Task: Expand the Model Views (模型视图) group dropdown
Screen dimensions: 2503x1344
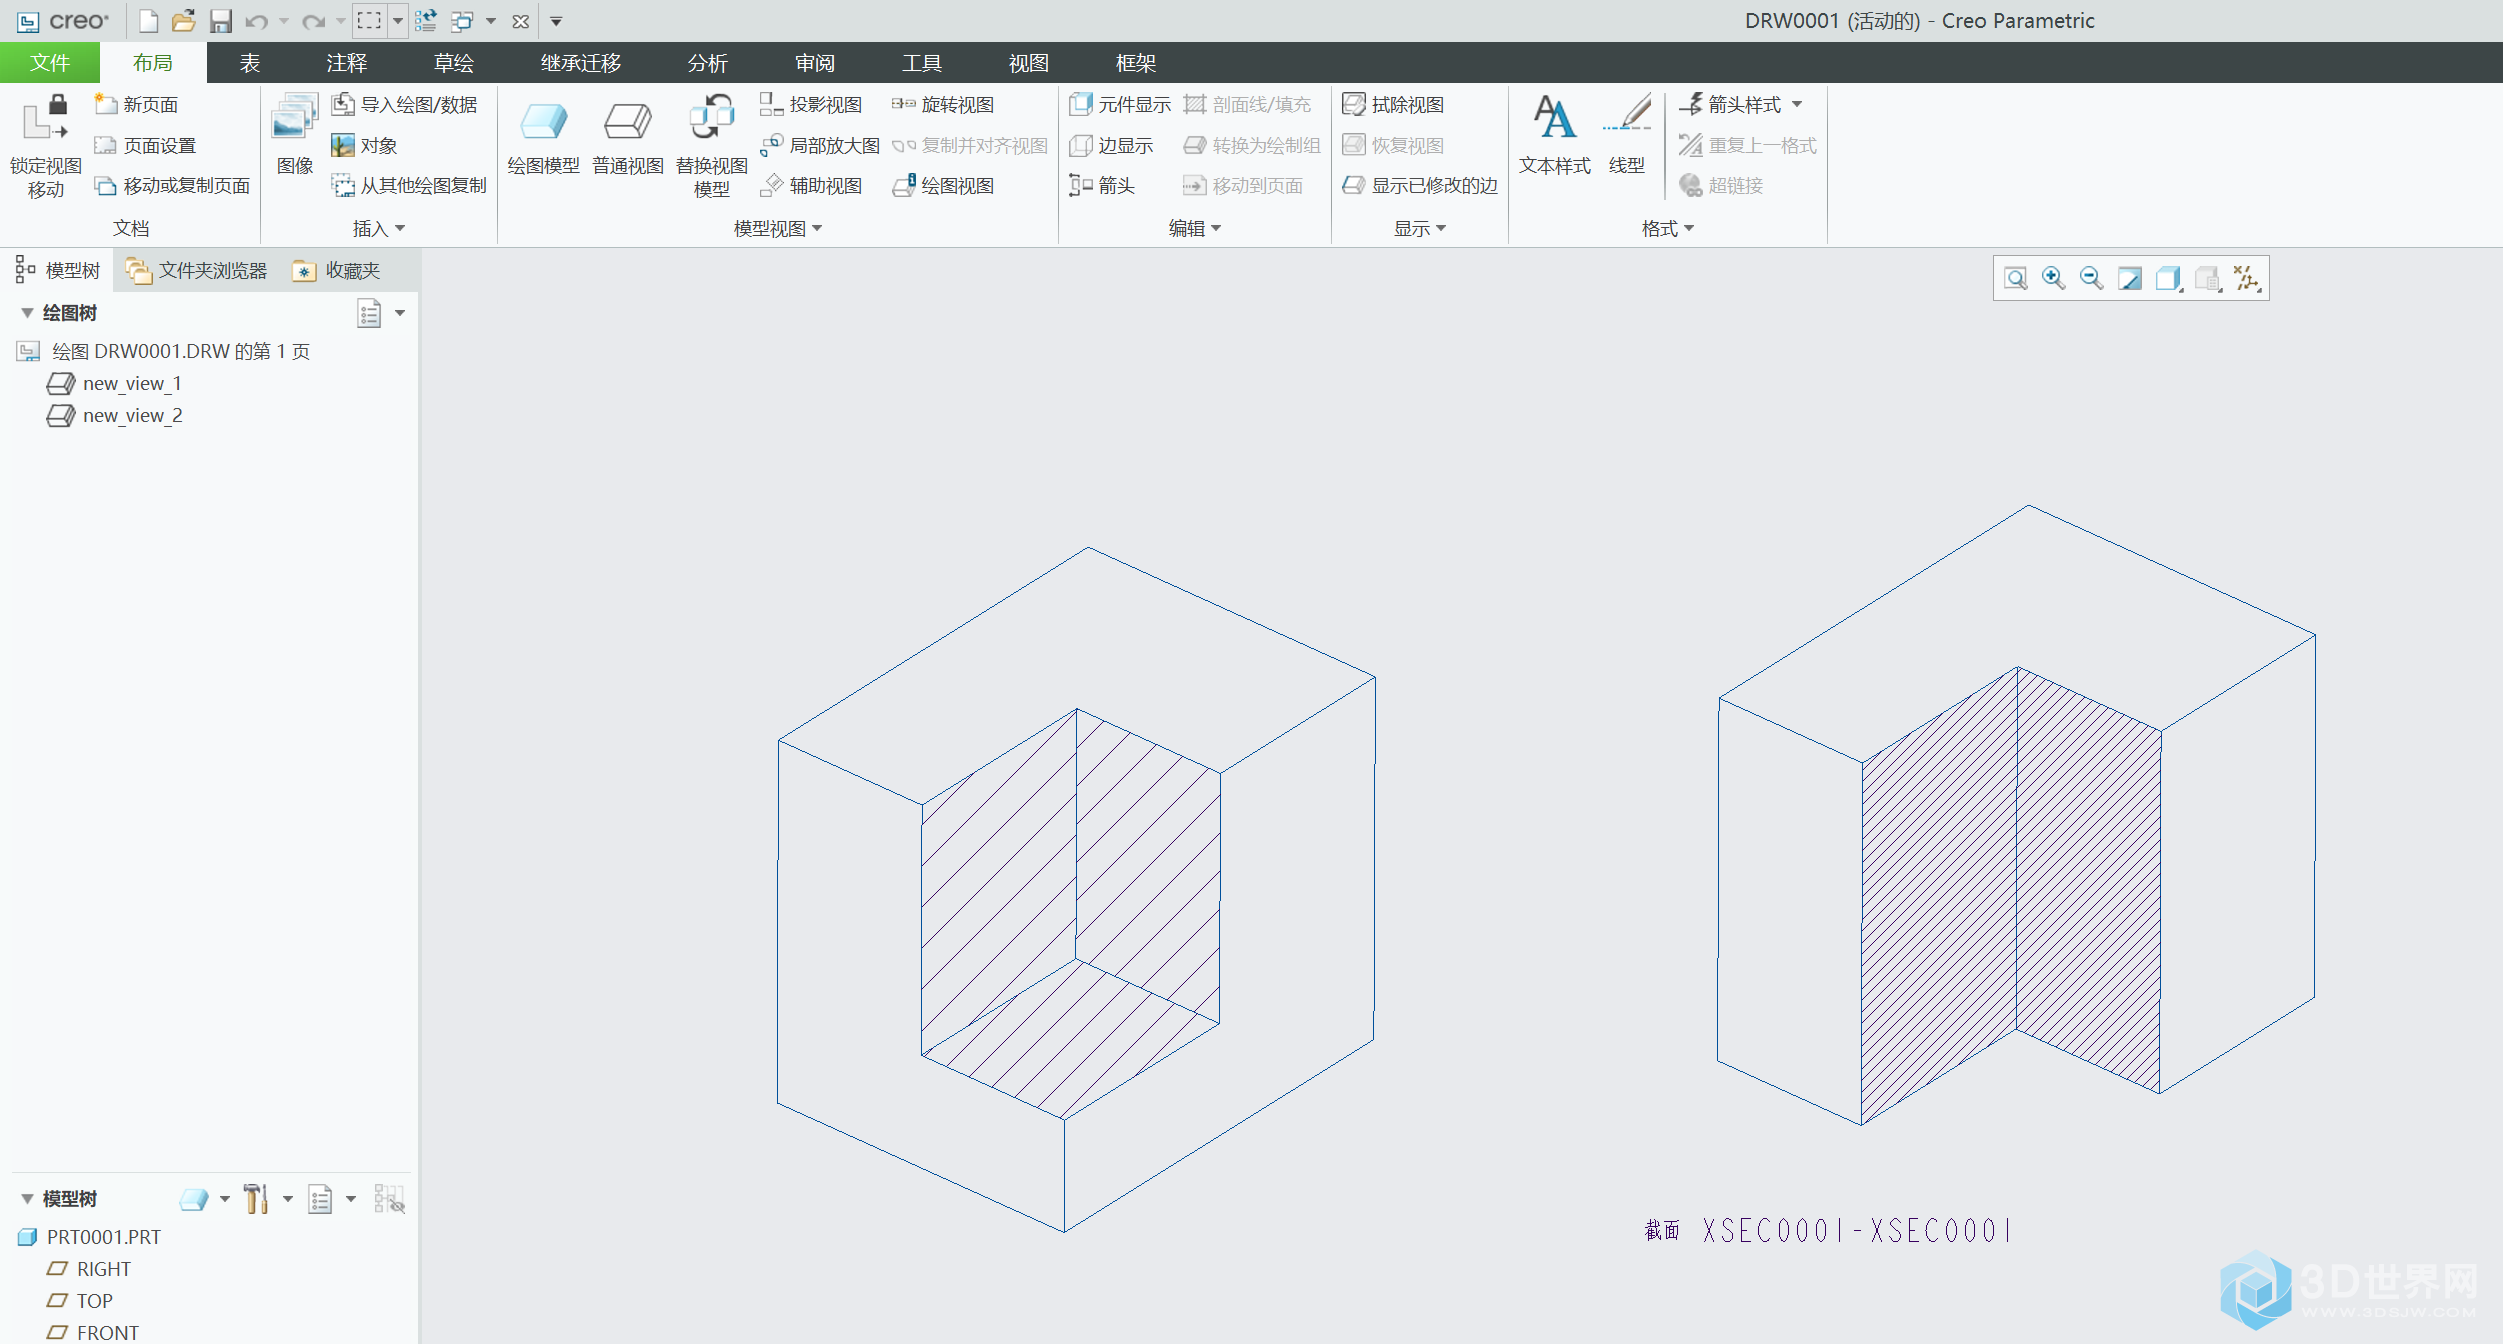Action: point(778,228)
